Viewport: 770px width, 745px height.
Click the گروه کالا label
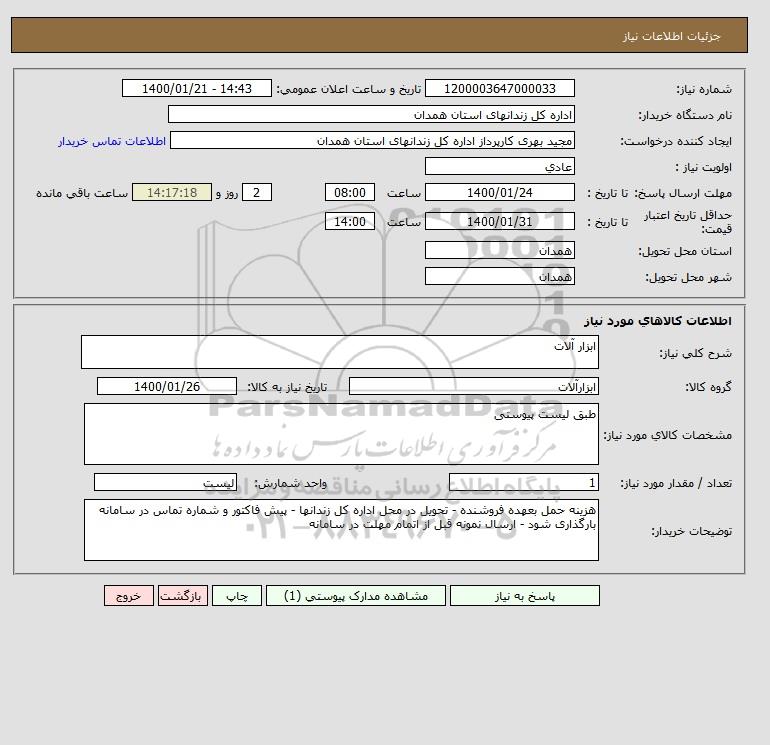708,387
